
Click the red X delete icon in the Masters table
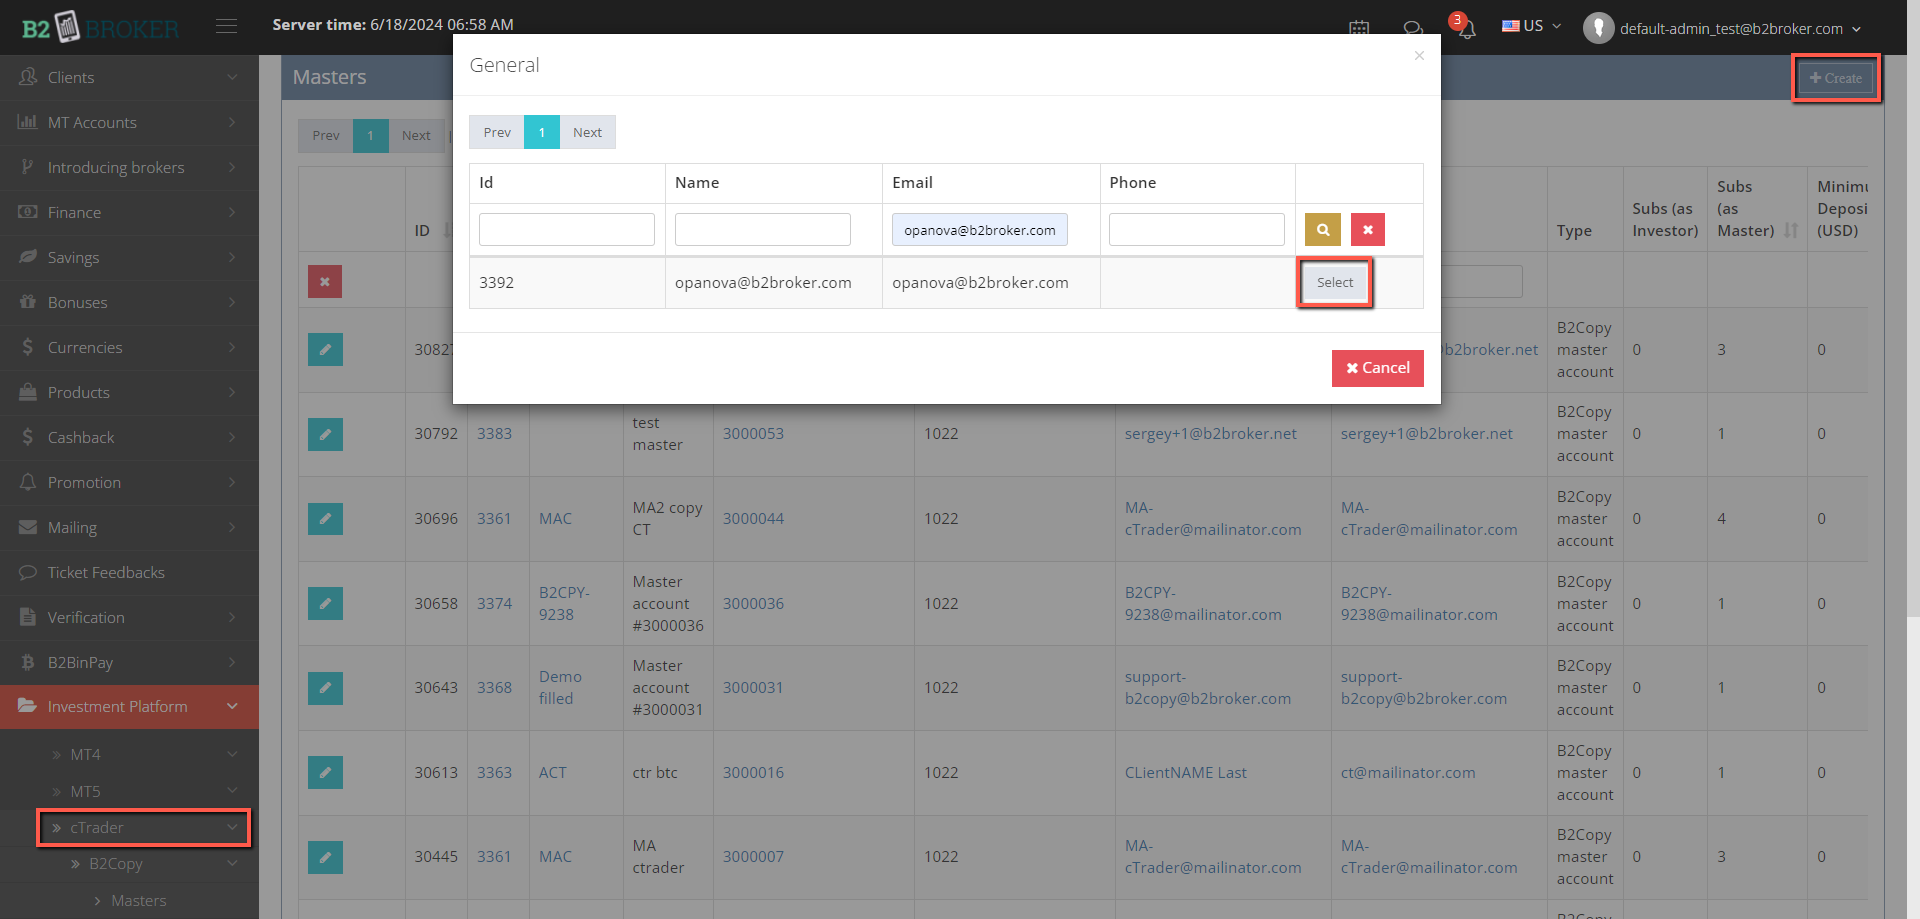tap(325, 281)
